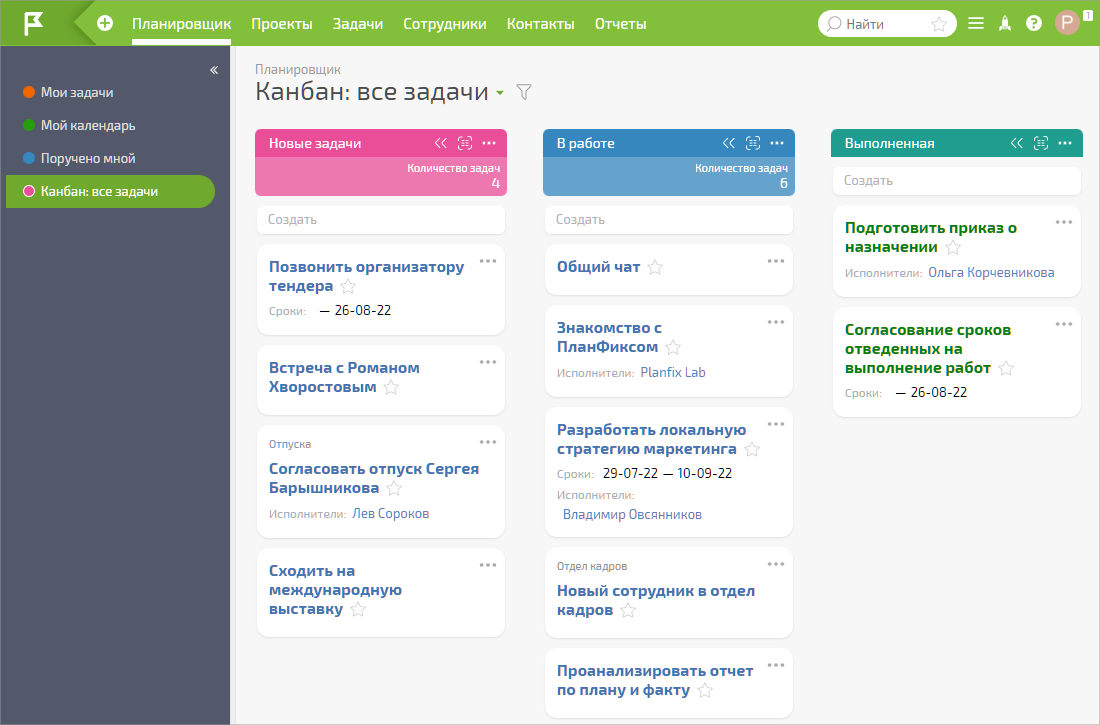Open the Отчеты menu
The image size is (1100, 725).
pyautogui.click(x=620, y=24)
